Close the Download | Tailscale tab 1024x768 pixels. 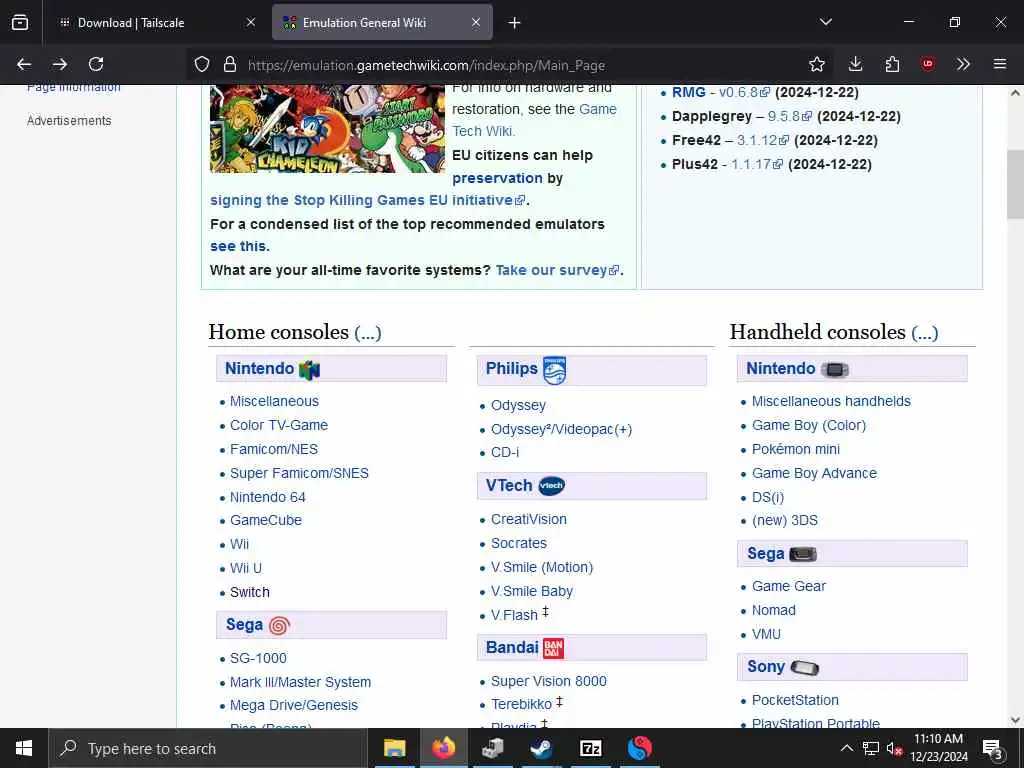[x=251, y=22]
